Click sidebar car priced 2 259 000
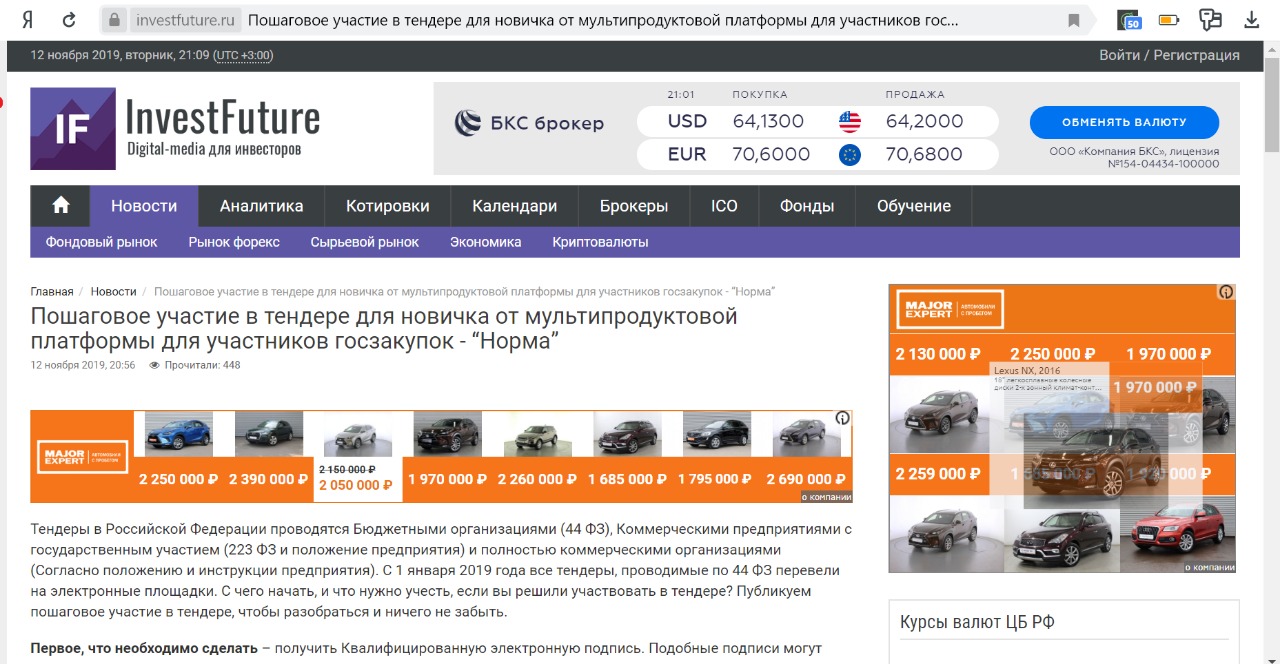This screenshot has width=1280, height=664. (946, 532)
